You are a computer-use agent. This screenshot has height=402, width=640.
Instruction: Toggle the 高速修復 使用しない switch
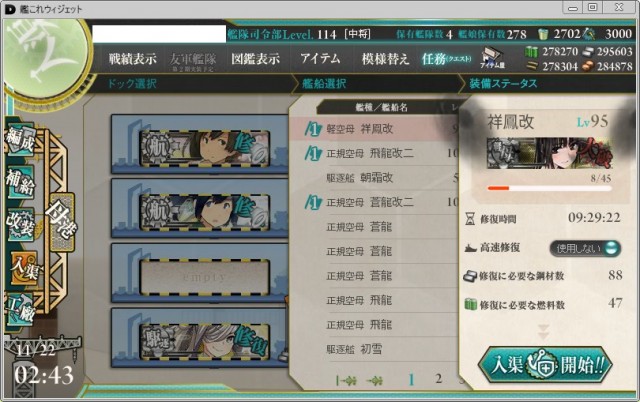pos(585,248)
